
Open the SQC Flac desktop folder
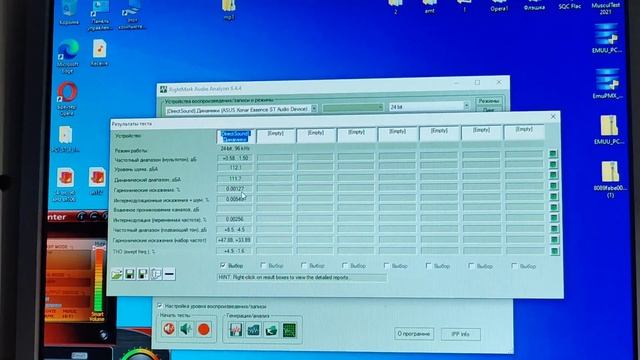(570, 5)
